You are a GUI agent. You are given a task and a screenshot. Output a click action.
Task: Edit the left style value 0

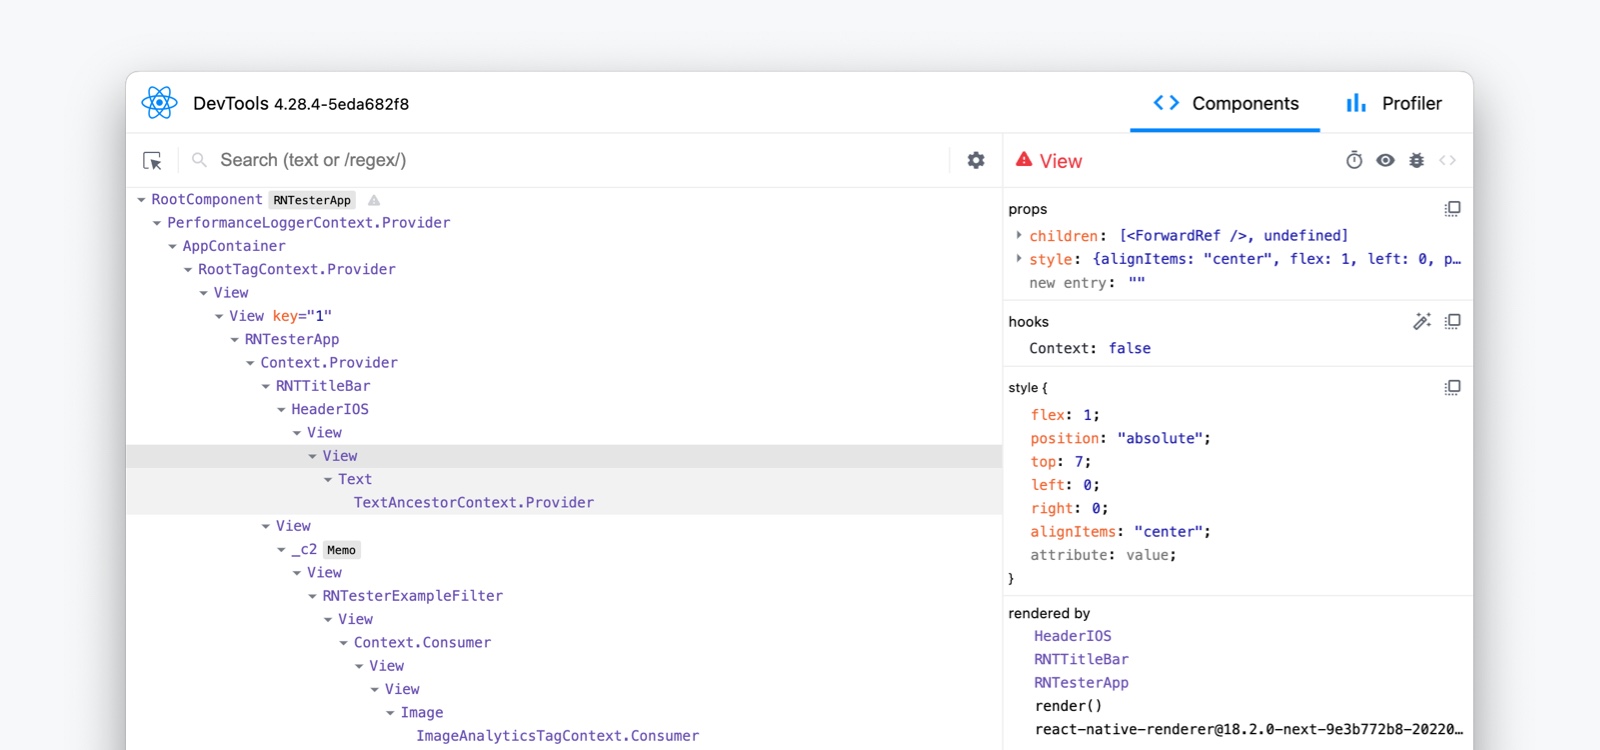point(1087,485)
